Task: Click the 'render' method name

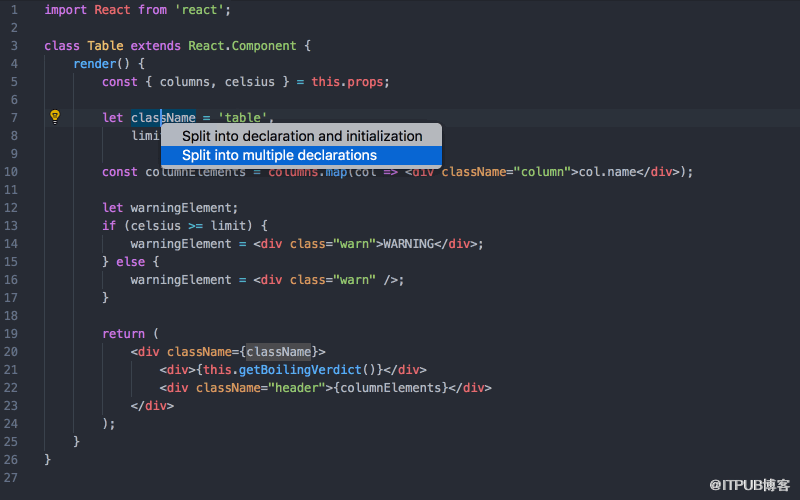Action: pos(95,64)
